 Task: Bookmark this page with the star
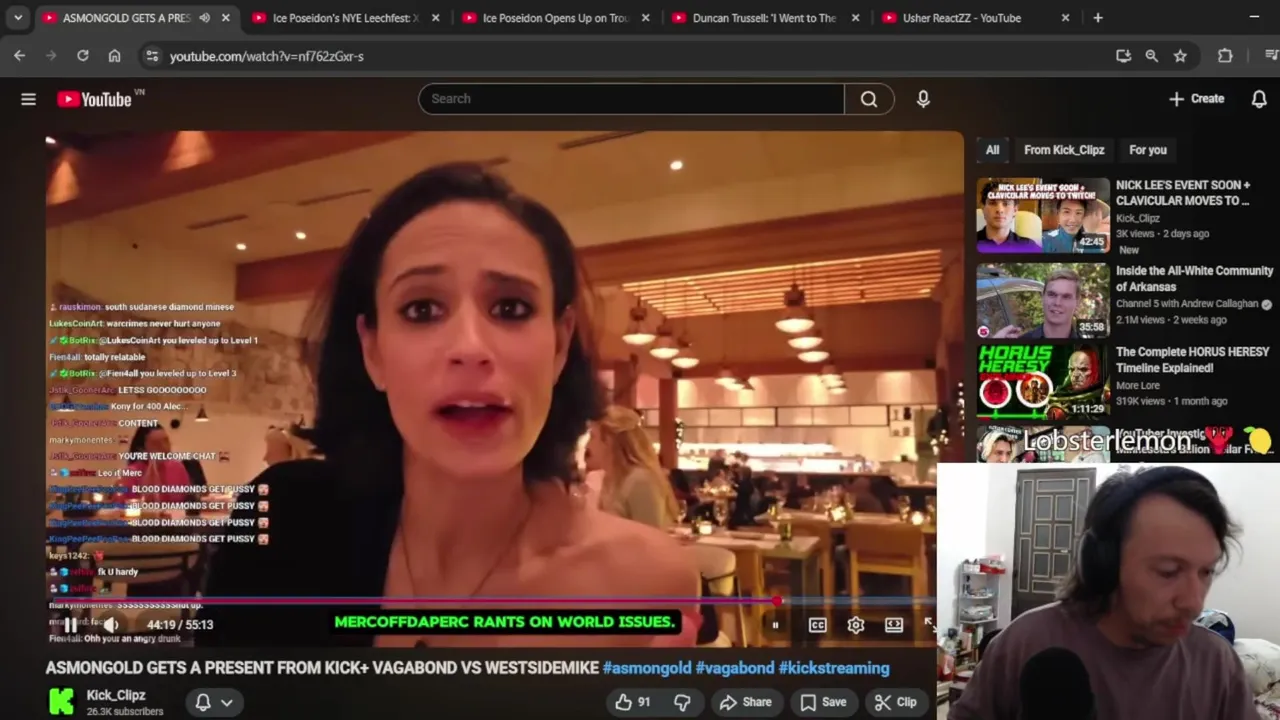(1180, 56)
